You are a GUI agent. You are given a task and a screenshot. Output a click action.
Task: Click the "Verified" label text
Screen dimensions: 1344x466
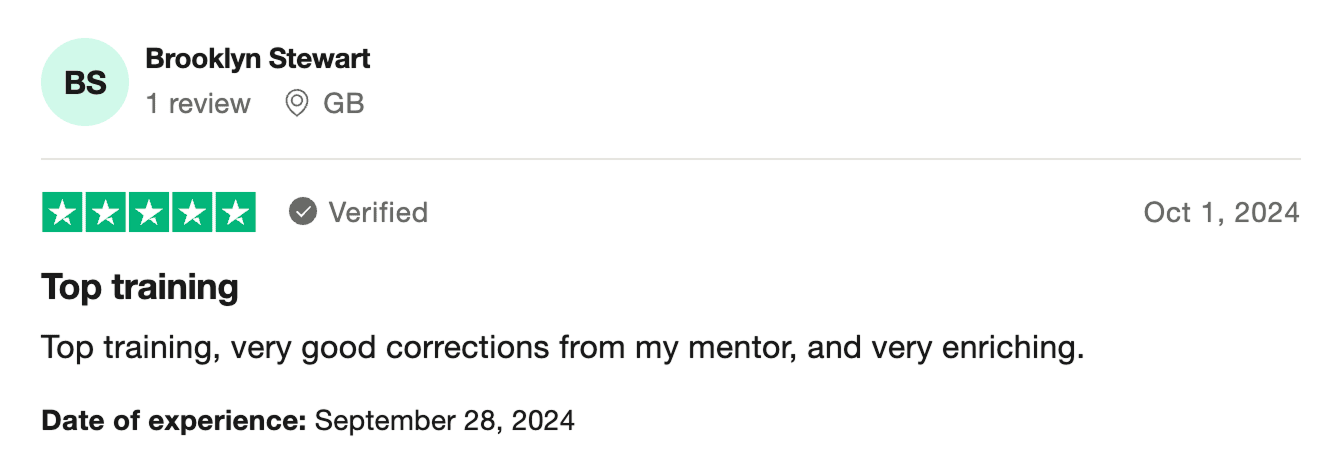click(378, 212)
